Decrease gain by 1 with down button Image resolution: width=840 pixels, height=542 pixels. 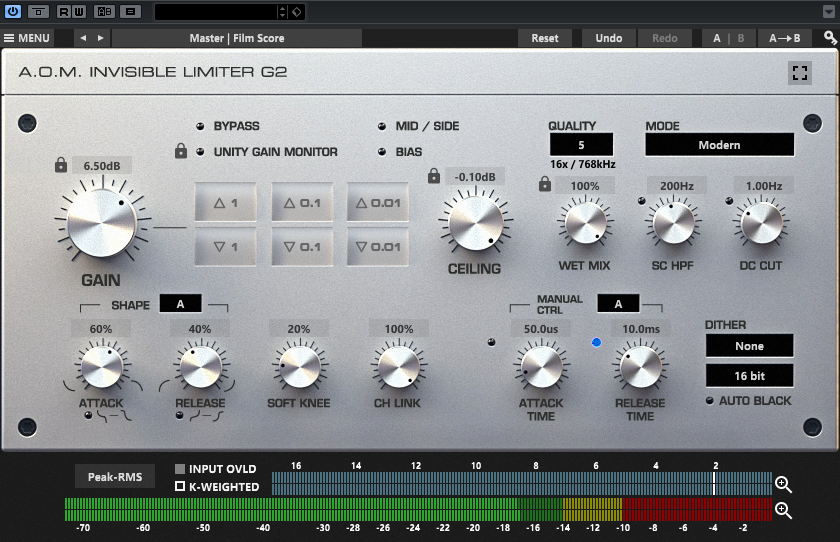[226, 247]
